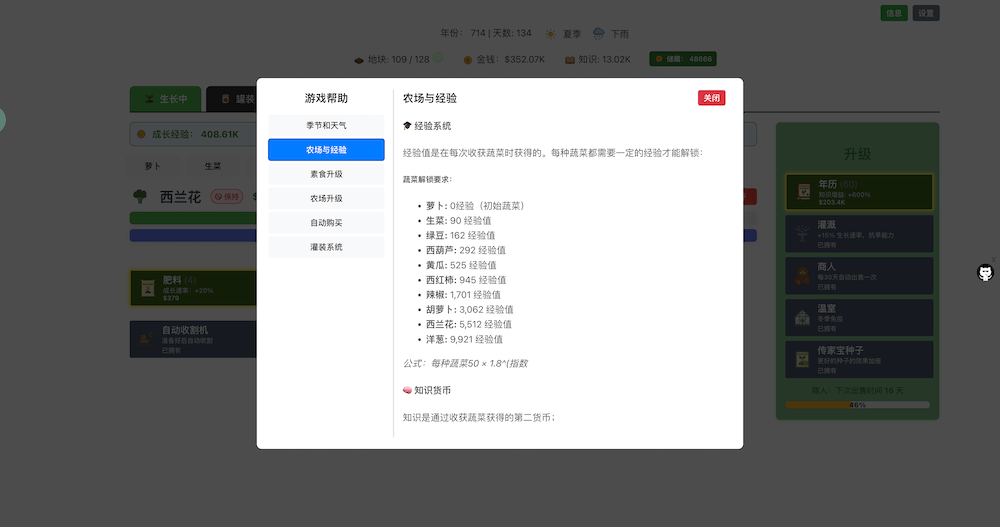This screenshot has width=1000, height=527.
Task: Click the heirloom seeds (传家宝种子) icon
Action: click(x=802, y=359)
